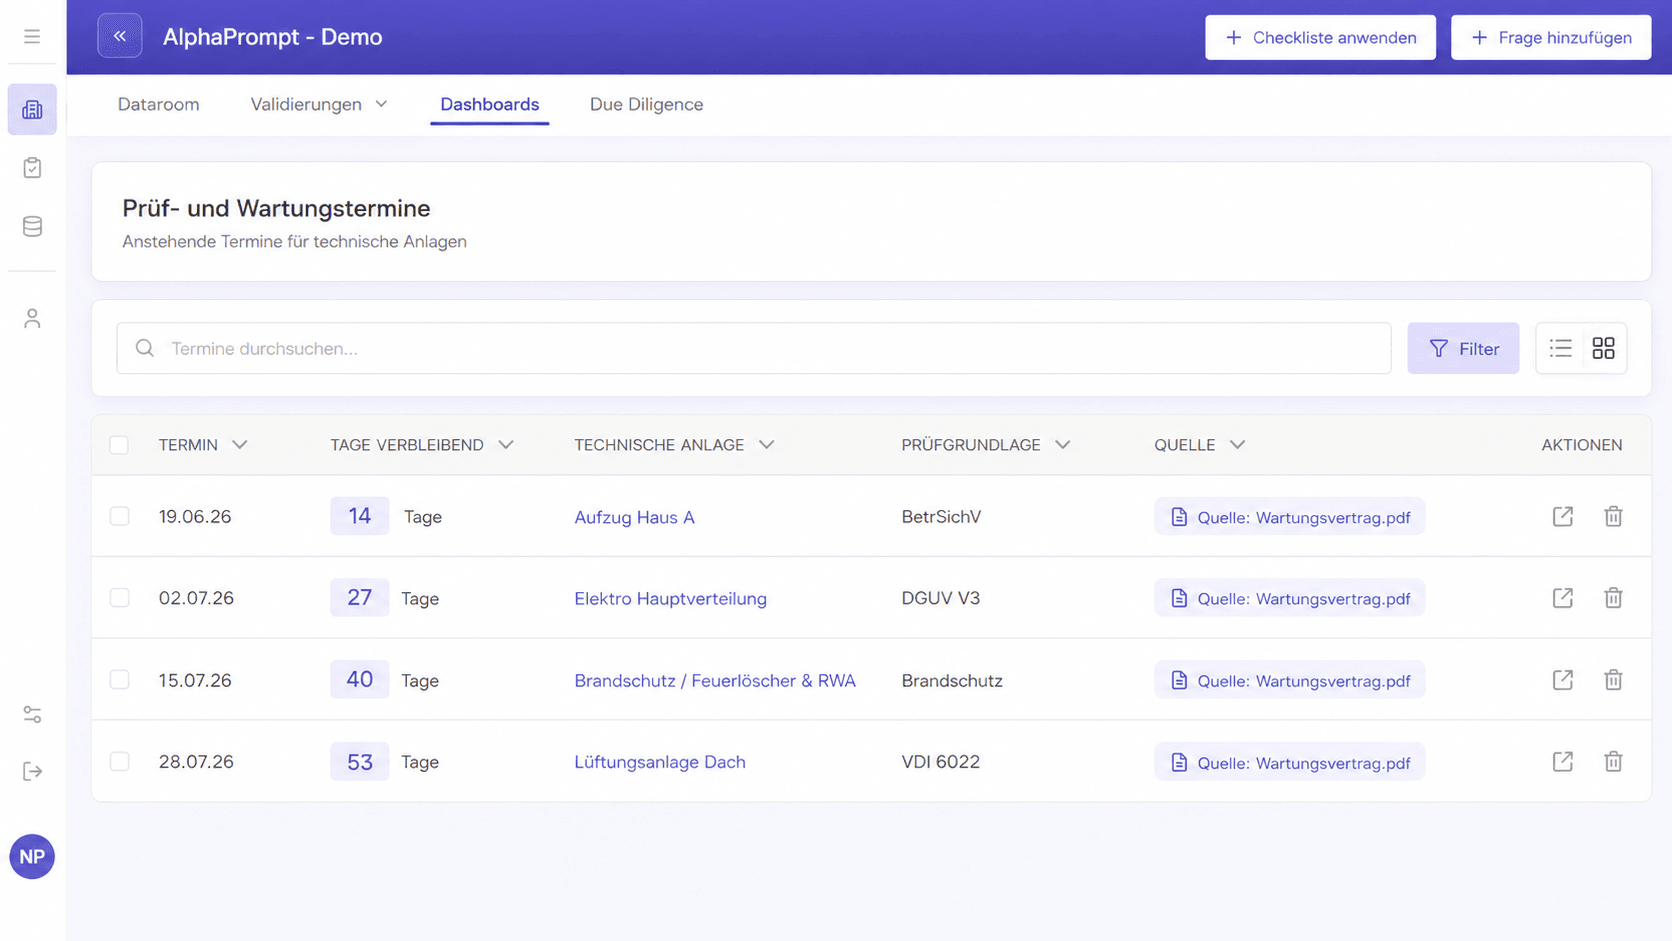Delete the Elektro Hauptverteilung row
The image size is (1672, 941).
(x=1613, y=598)
